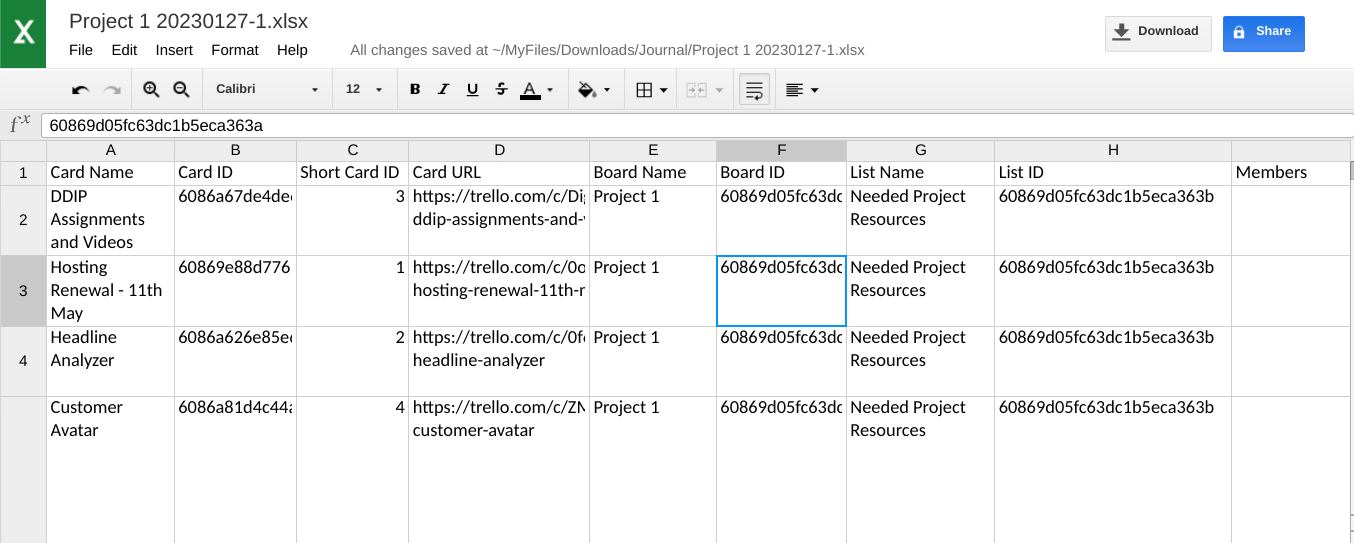The image size is (1354, 543).
Task: Open the Calibri font family dropdown
Action: pos(267,89)
